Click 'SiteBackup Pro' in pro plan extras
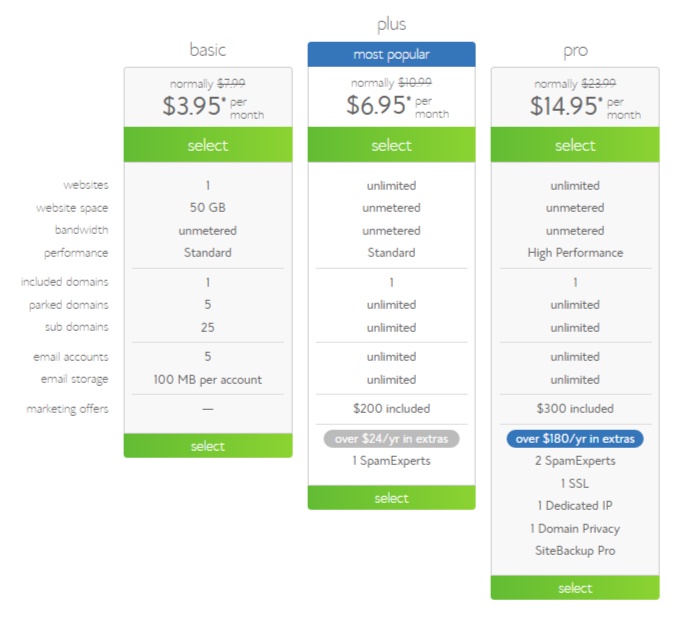 coord(575,551)
